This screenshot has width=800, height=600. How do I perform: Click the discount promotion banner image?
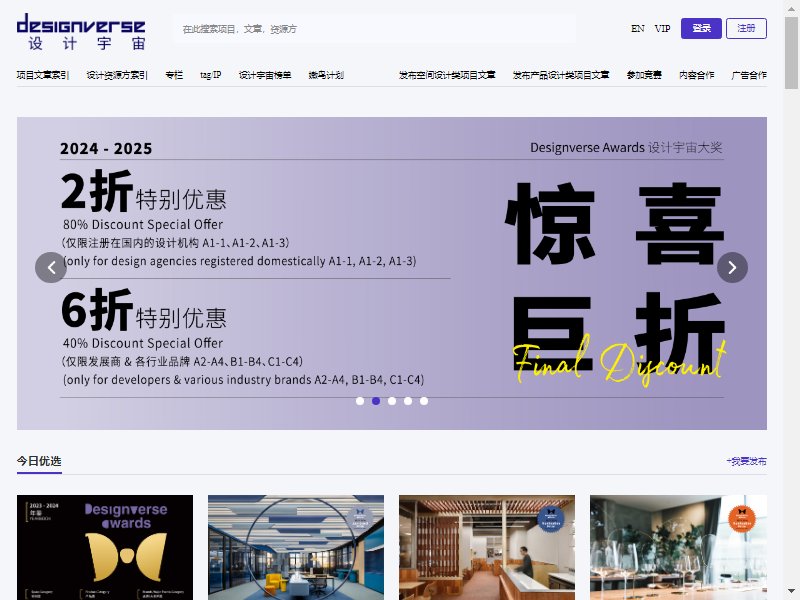coord(392,273)
